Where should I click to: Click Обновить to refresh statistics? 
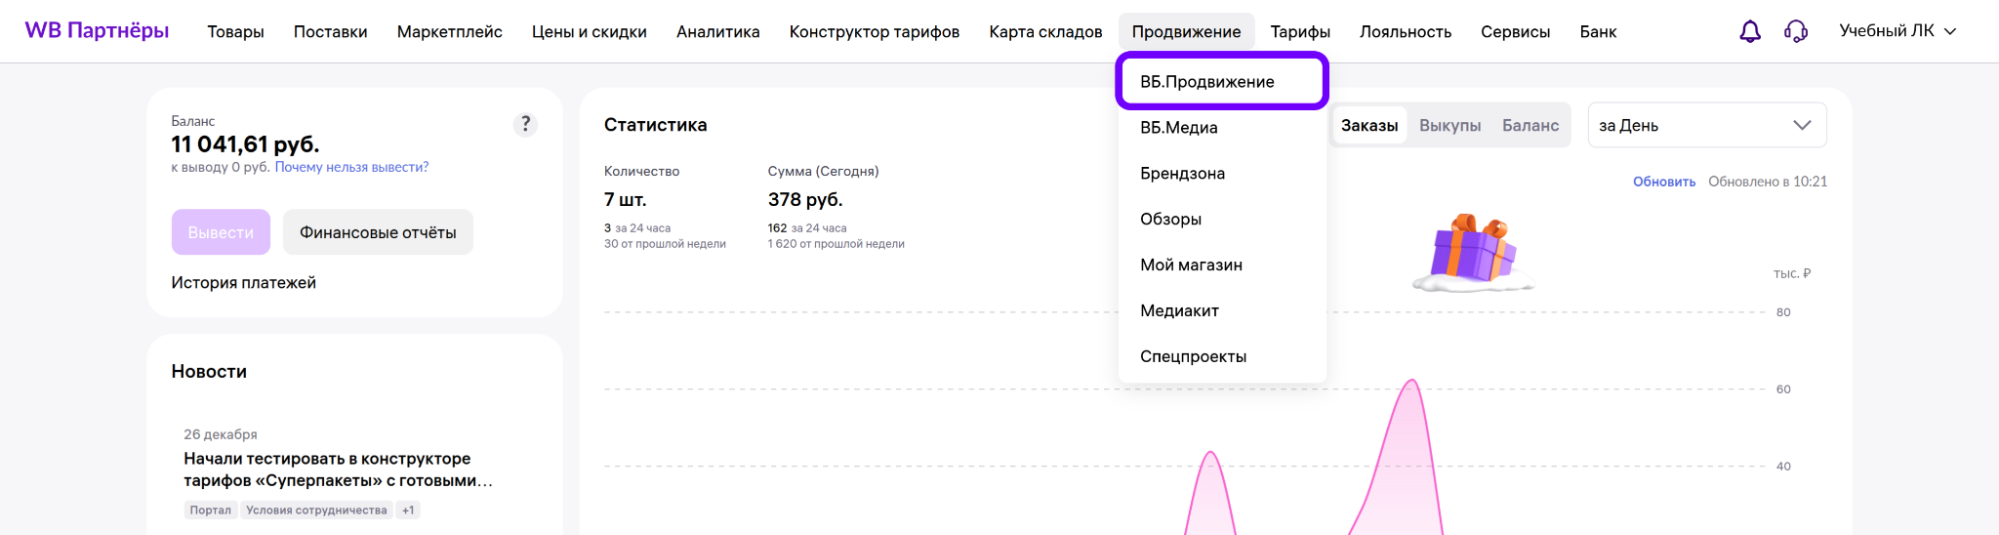point(1663,182)
